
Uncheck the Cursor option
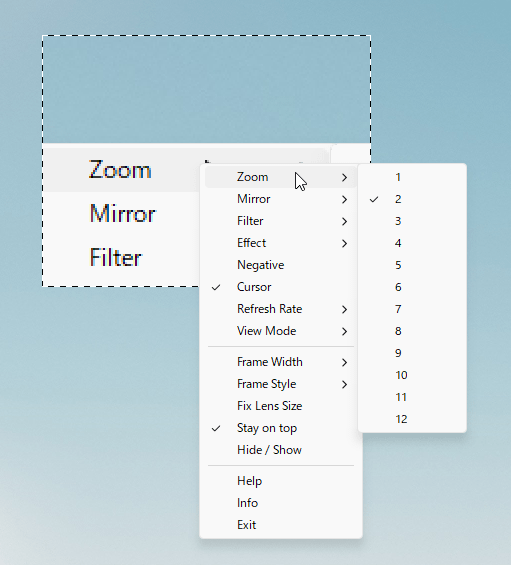coord(281,287)
